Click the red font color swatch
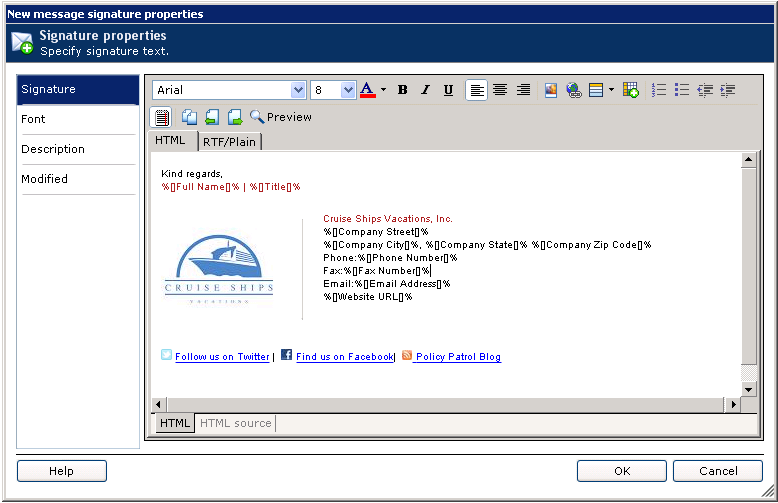Image resolution: width=778 pixels, height=503 pixels. (367, 90)
